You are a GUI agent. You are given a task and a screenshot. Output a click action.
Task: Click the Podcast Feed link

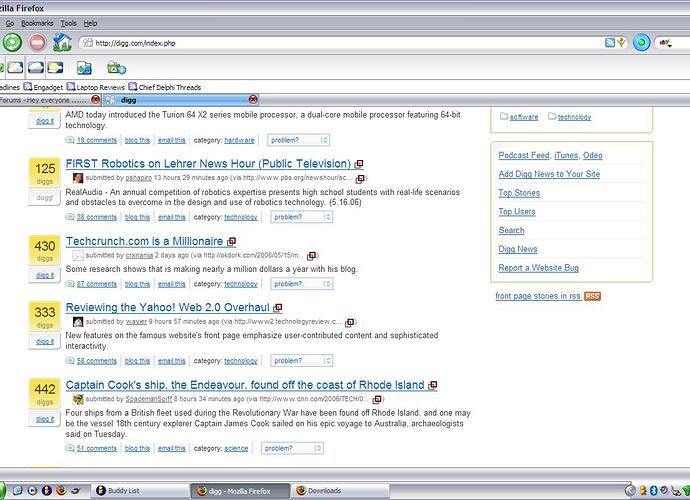pos(524,155)
